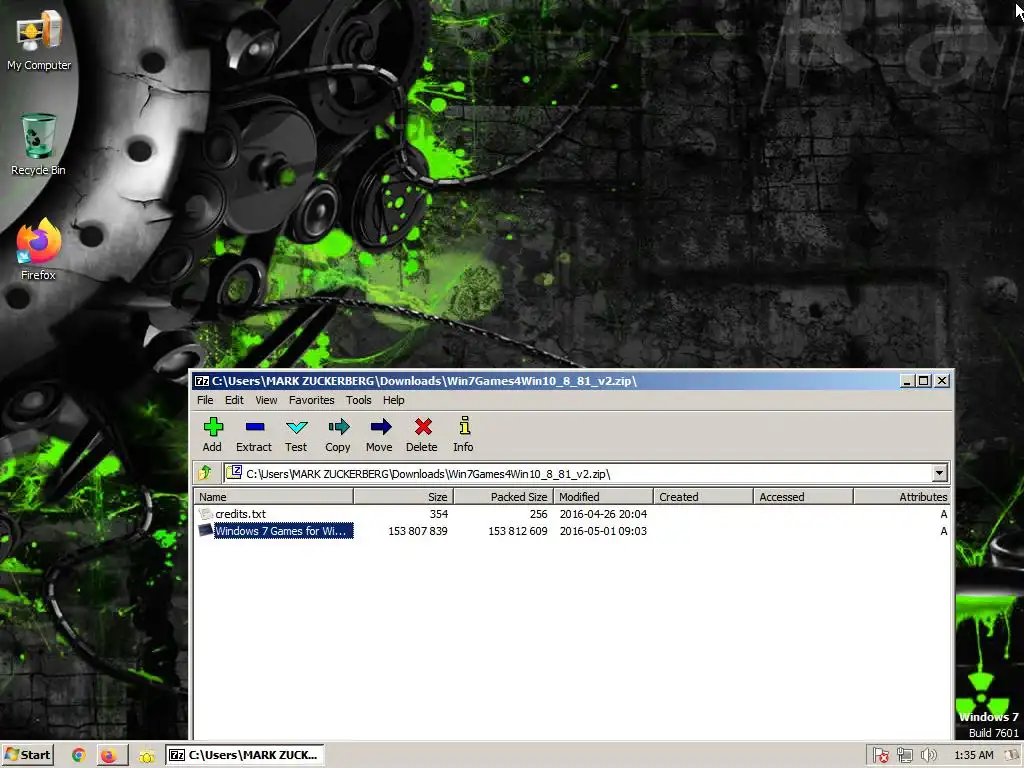This screenshot has width=1024, height=768.
Task: Open the volume speaker tray icon
Action: pyautogui.click(x=928, y=756)
